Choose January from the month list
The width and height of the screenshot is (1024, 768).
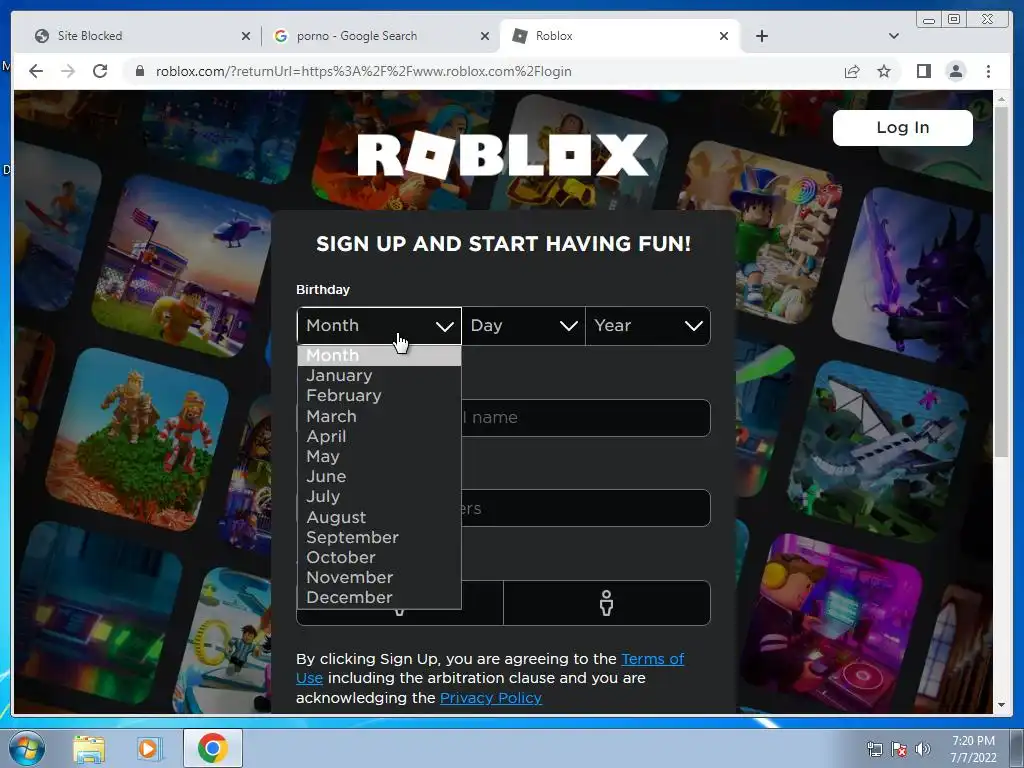click(379, 376)
